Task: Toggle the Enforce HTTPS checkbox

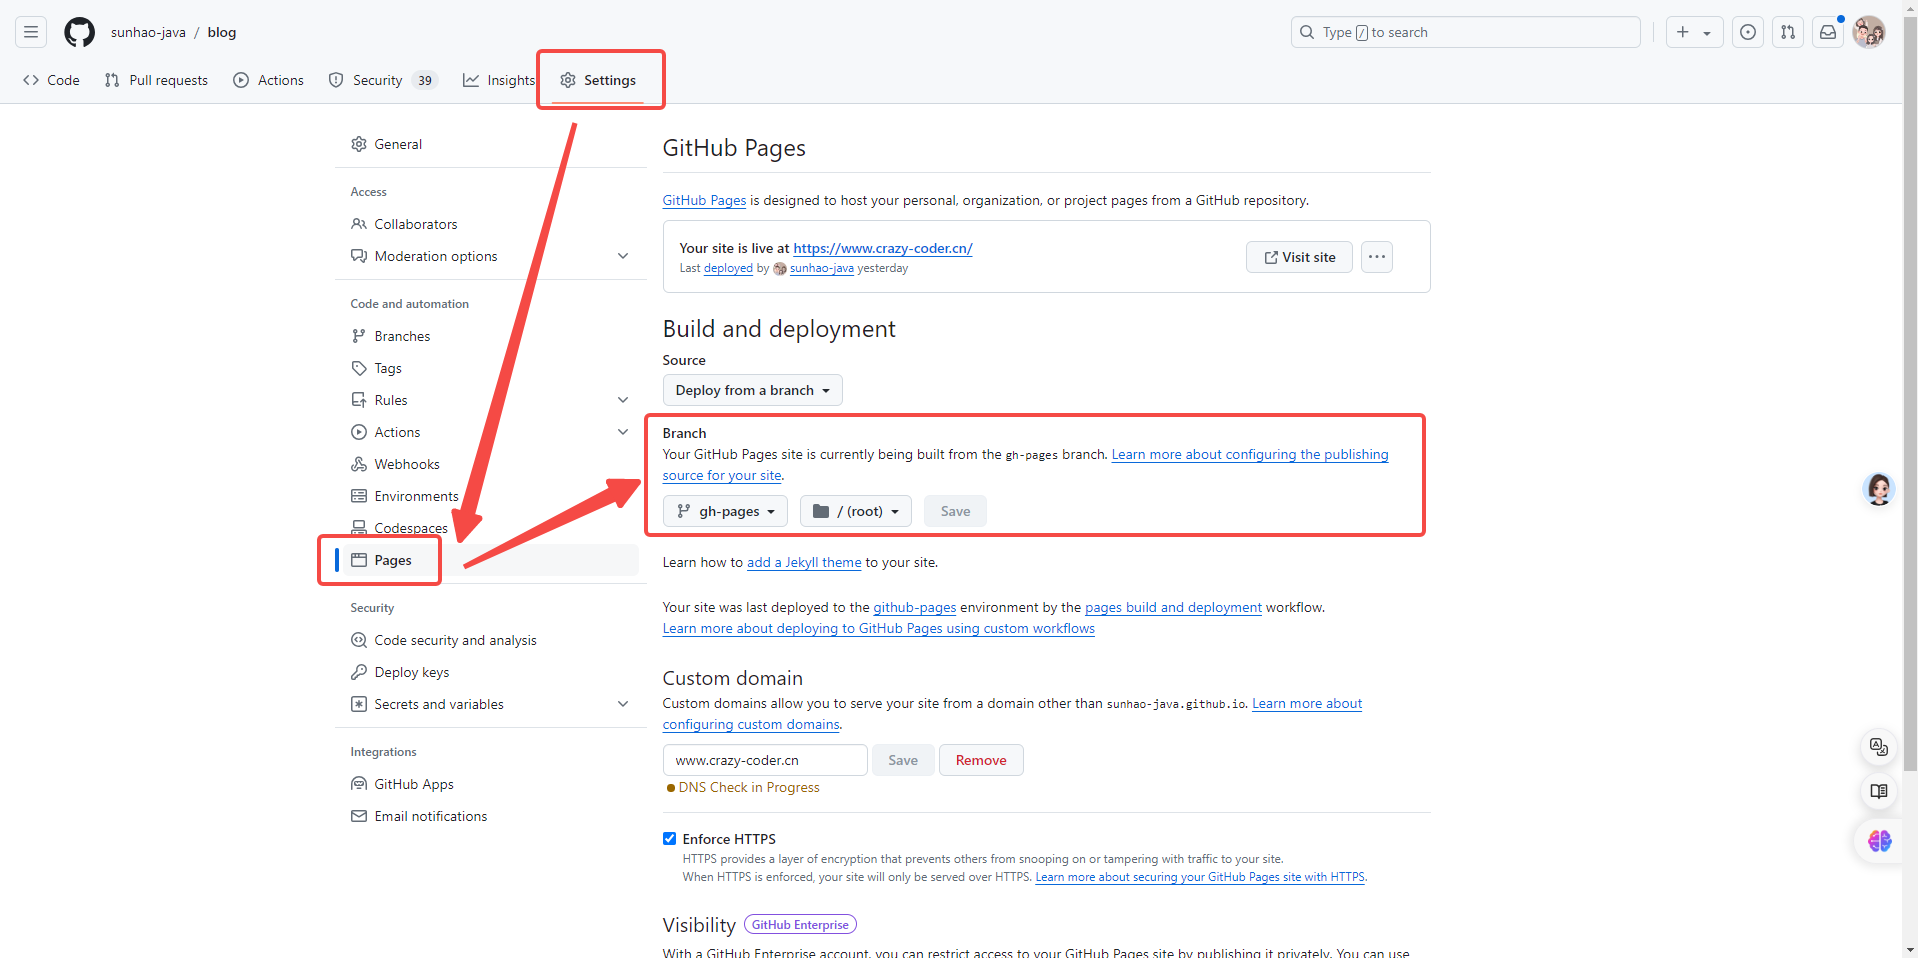Action: [670, 839]
